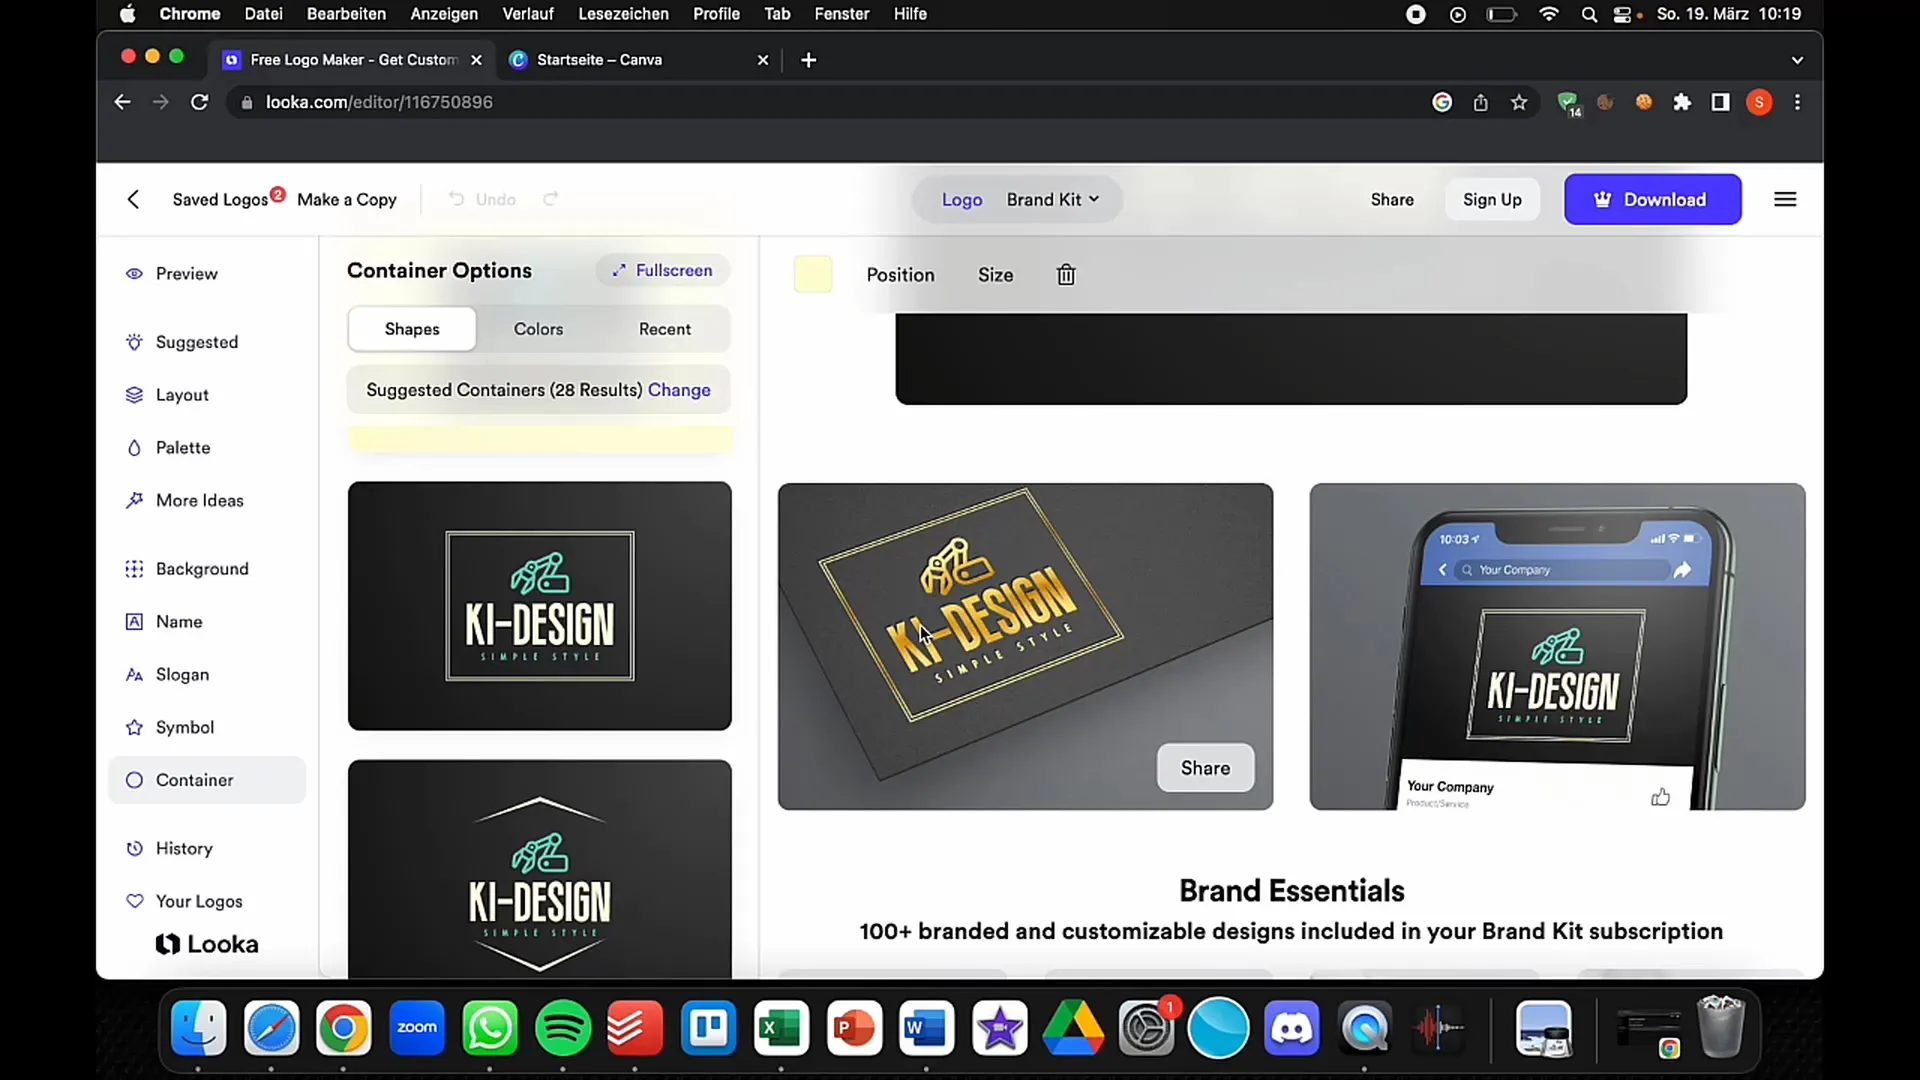Reload the browser page

tap(199, 102)
